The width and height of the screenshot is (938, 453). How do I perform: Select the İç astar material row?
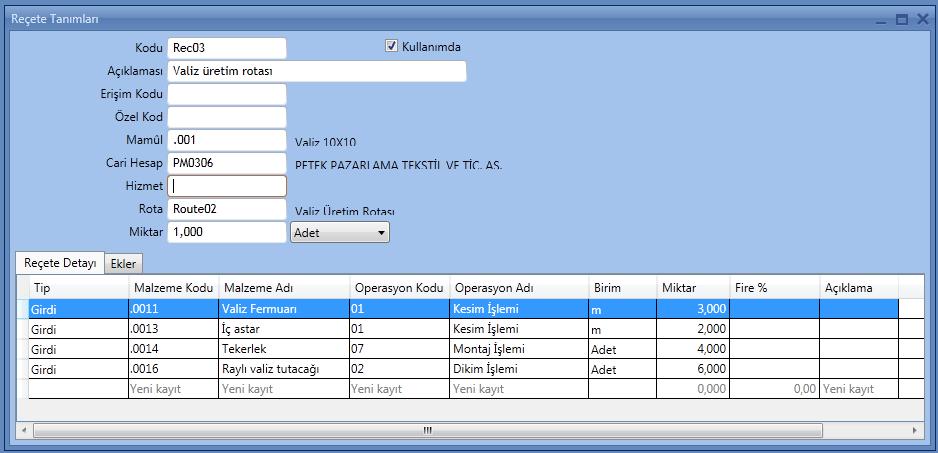tap(284, 329)
